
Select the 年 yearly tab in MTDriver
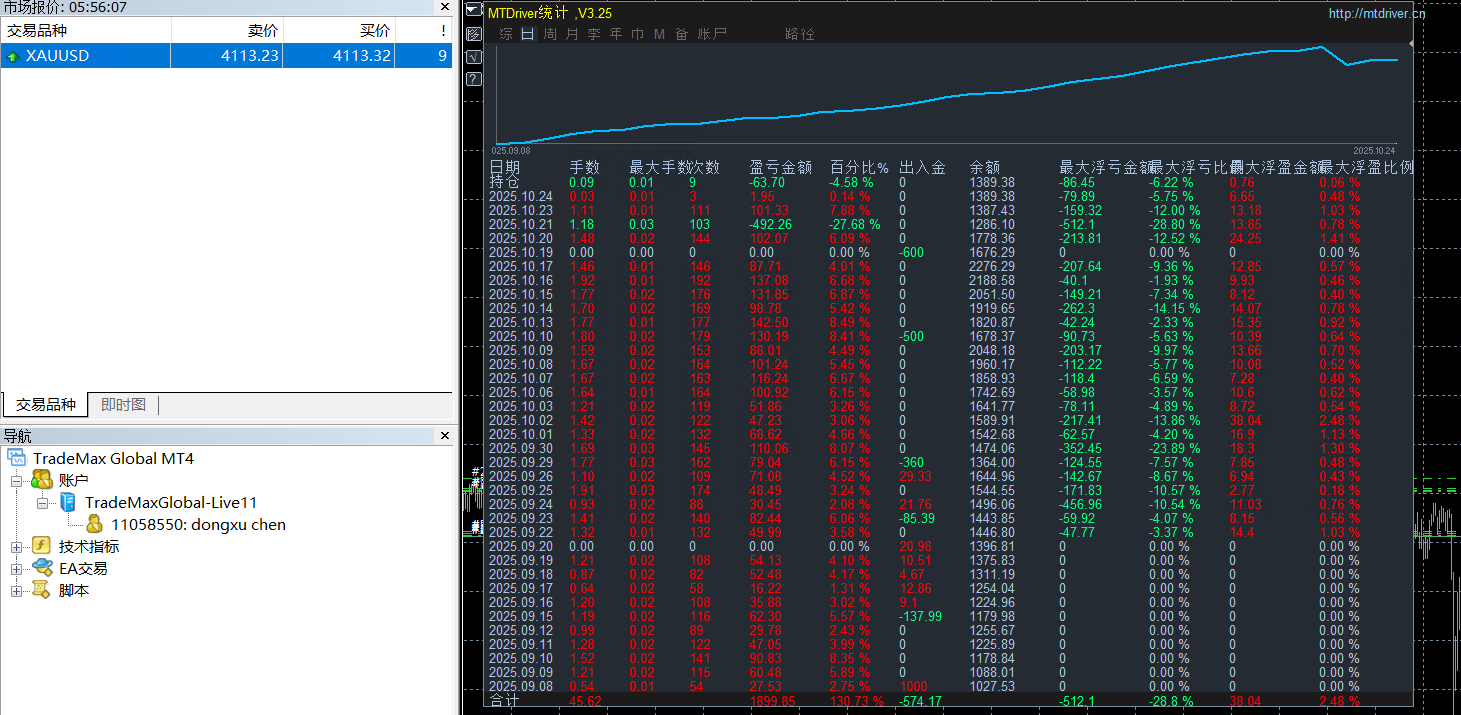point(616,34)
